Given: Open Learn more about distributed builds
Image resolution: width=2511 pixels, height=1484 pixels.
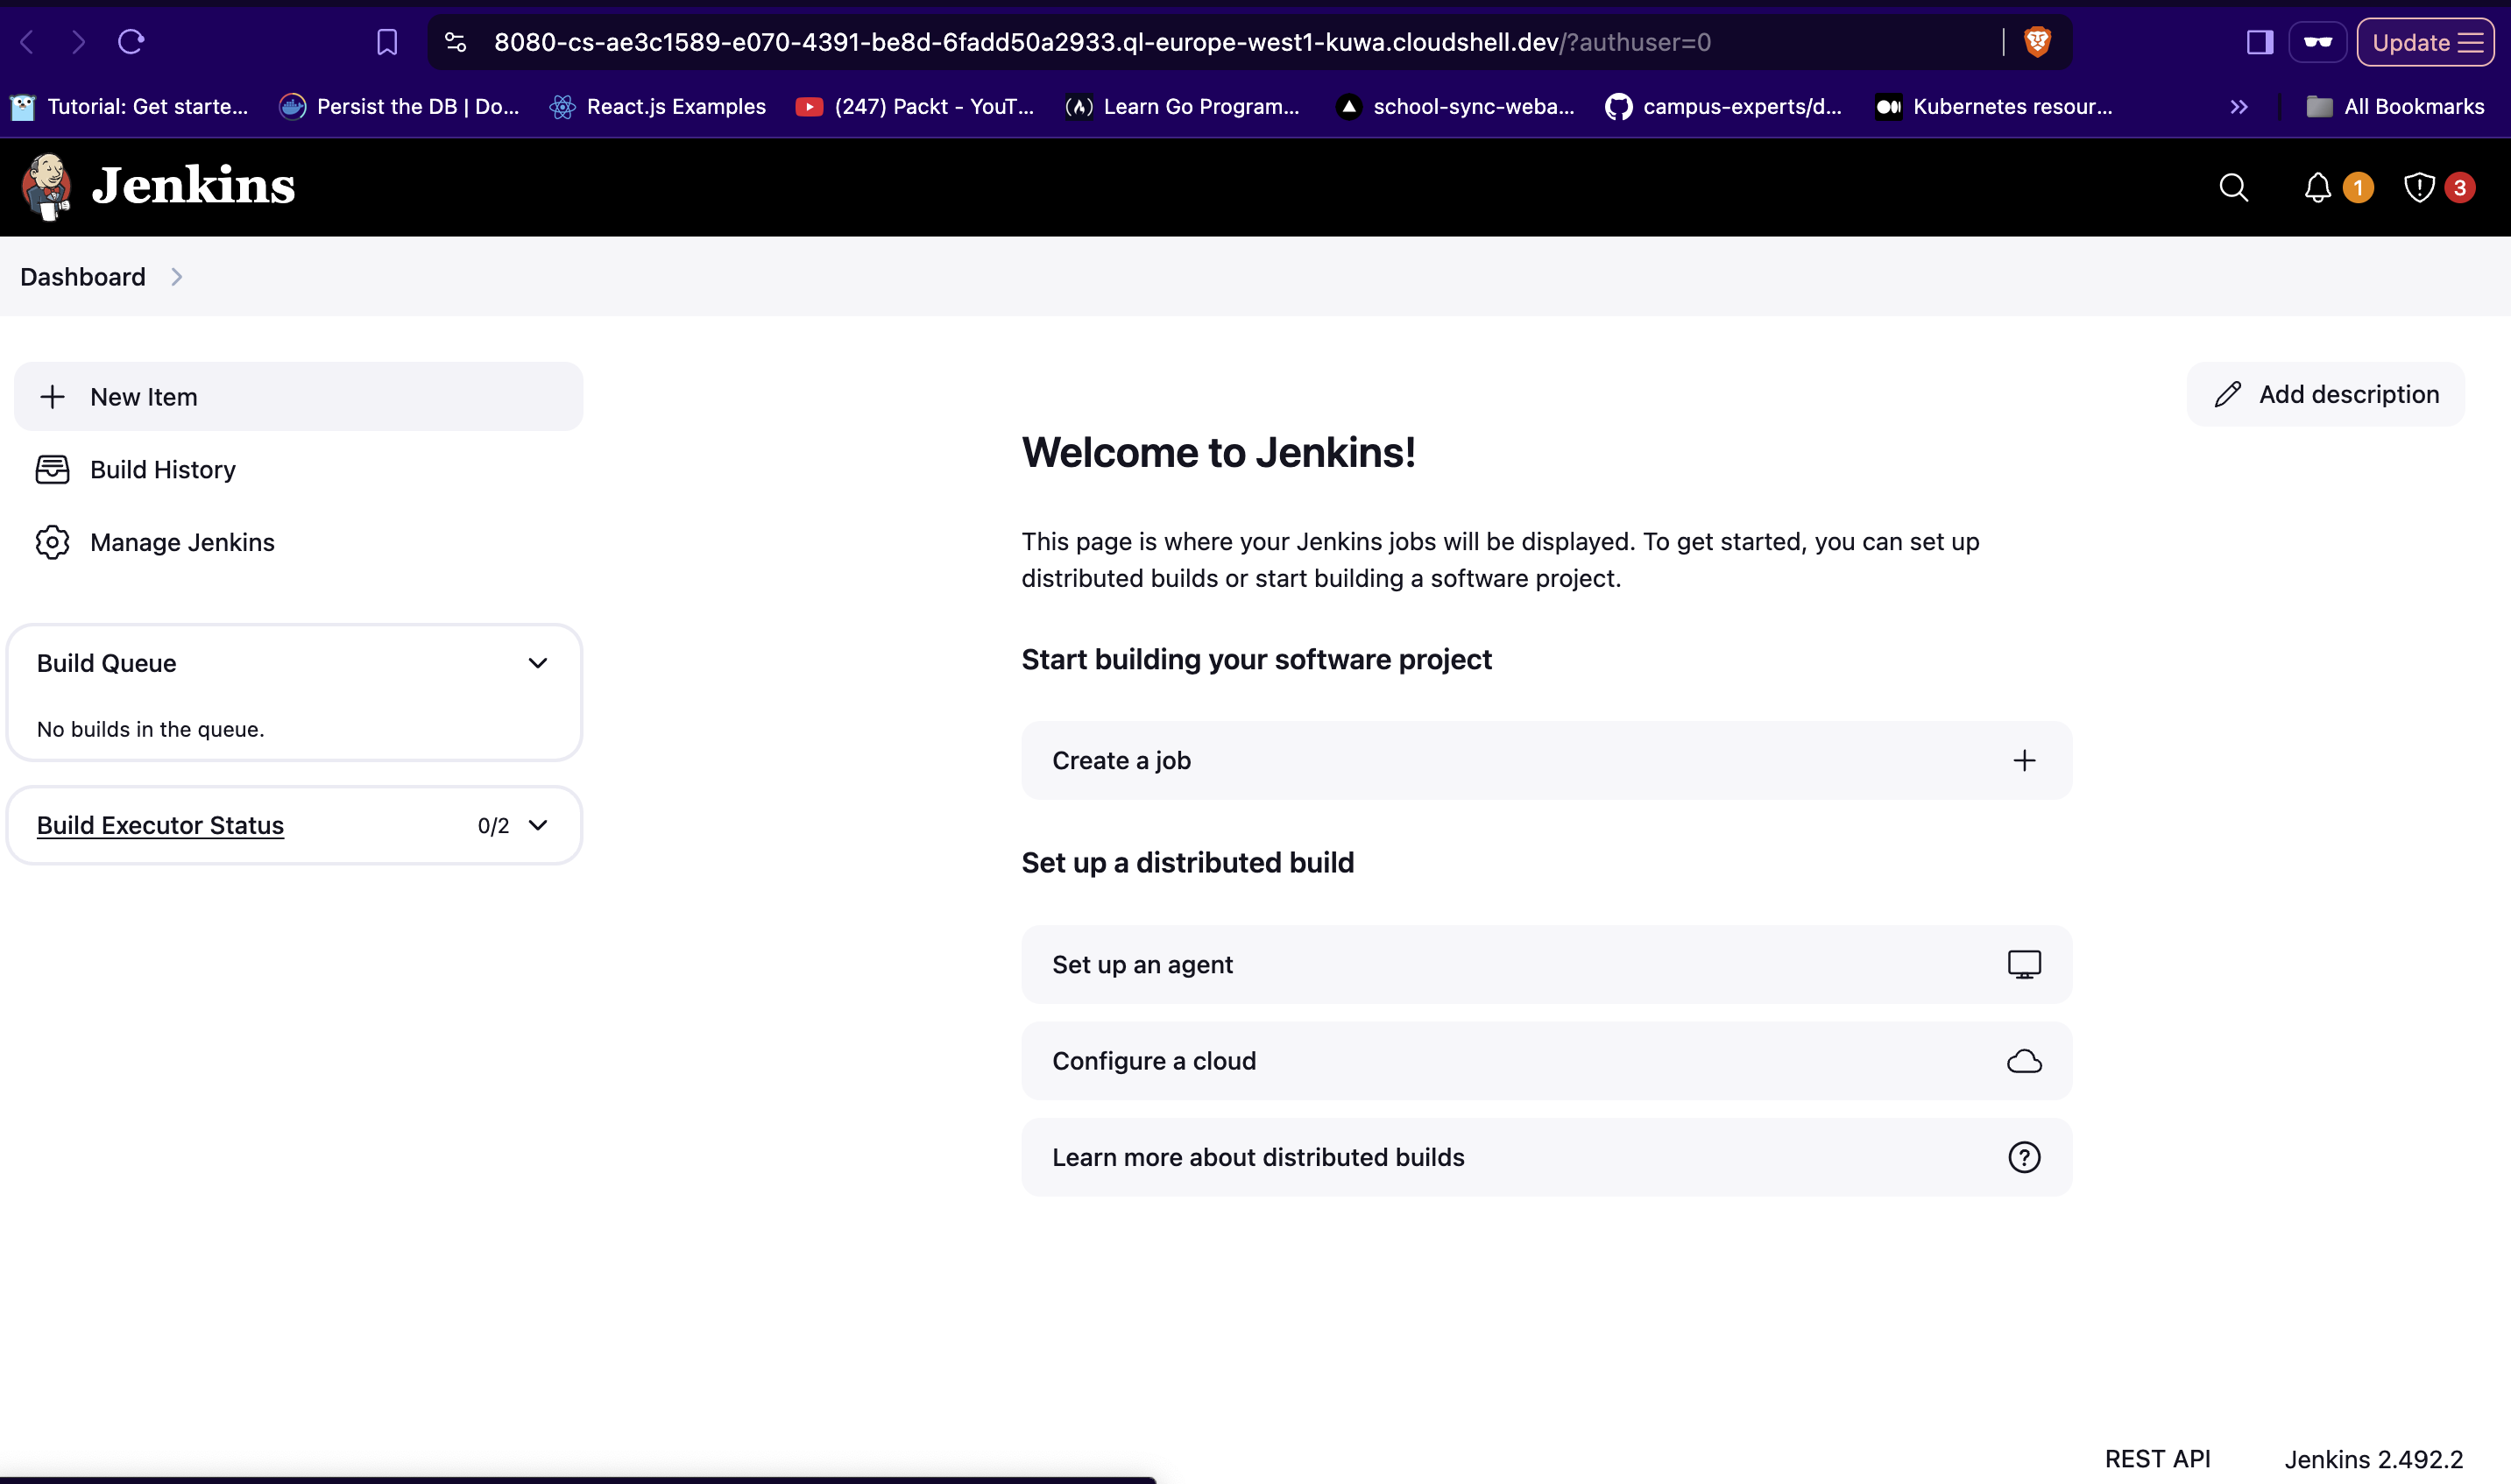Looking at the screenshot, I should pos(1546,1157).
